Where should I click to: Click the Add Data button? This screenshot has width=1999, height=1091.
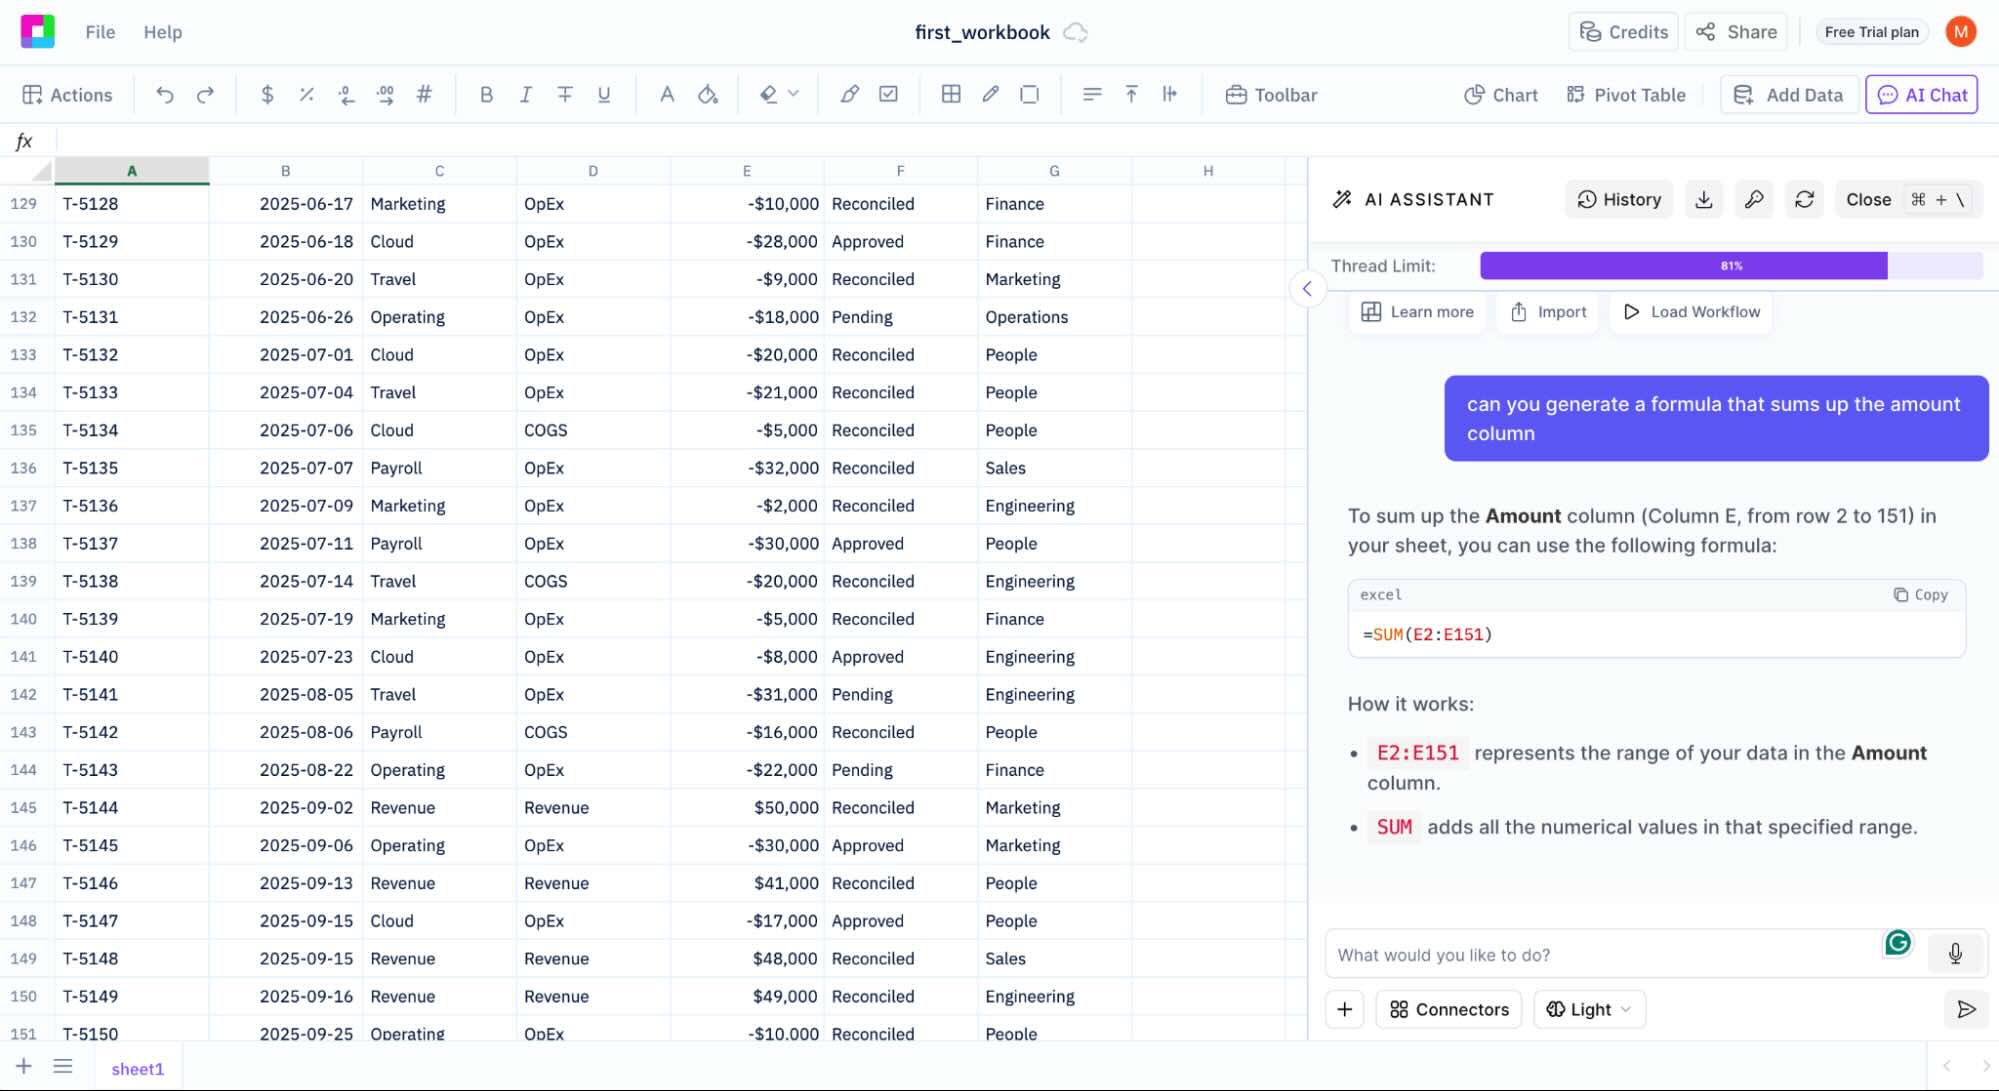coord(1788,95)
